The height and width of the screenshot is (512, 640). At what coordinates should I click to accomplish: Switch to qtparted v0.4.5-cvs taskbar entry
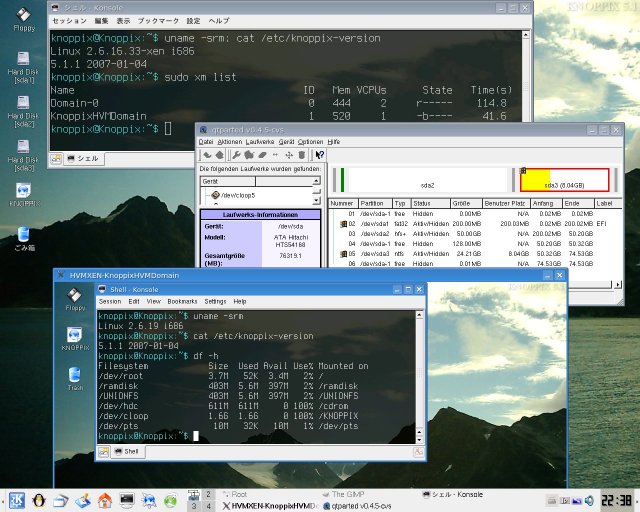(x=358, y=506)
